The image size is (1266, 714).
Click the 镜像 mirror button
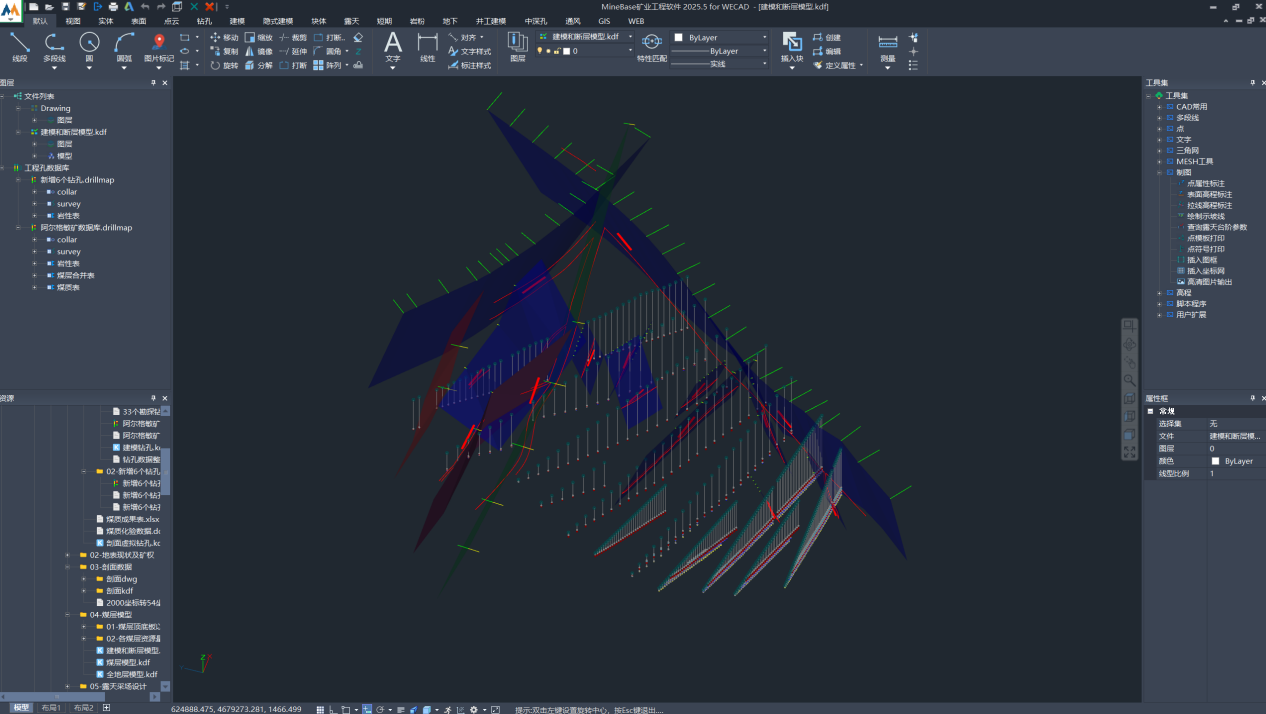[x=258, y=51]
